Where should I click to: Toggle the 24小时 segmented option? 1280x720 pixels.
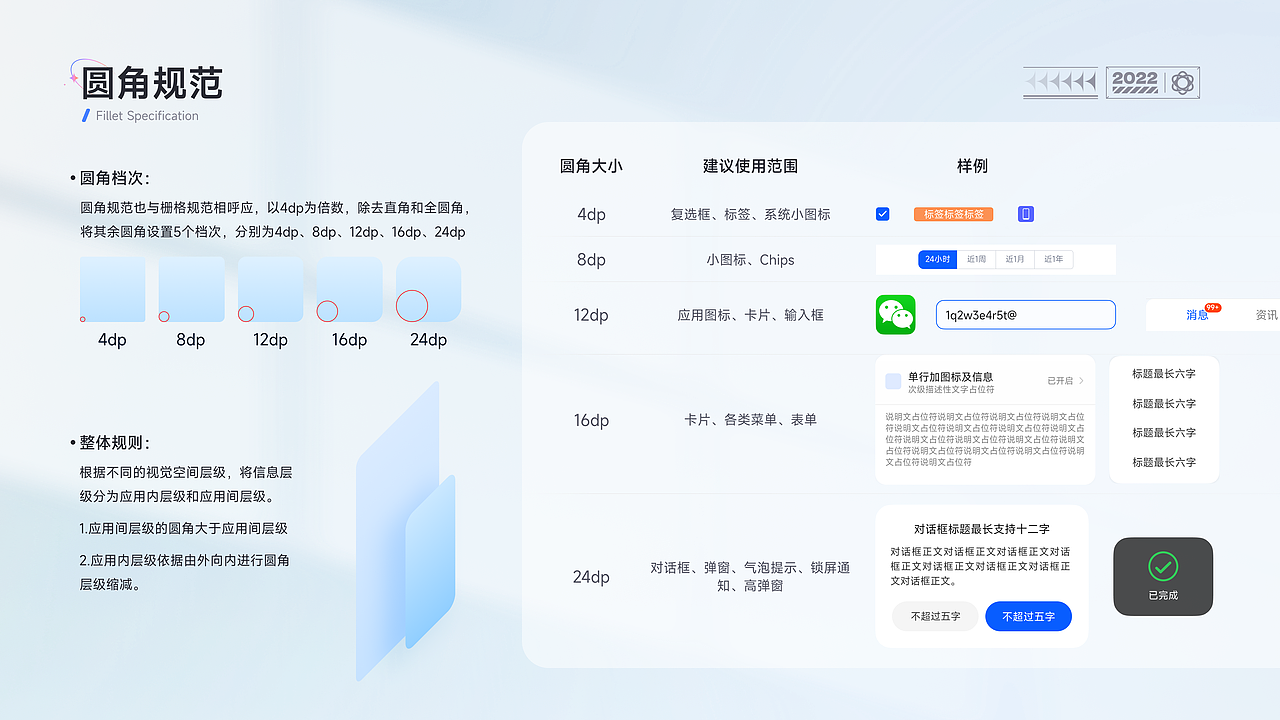[x=936, y=258]
